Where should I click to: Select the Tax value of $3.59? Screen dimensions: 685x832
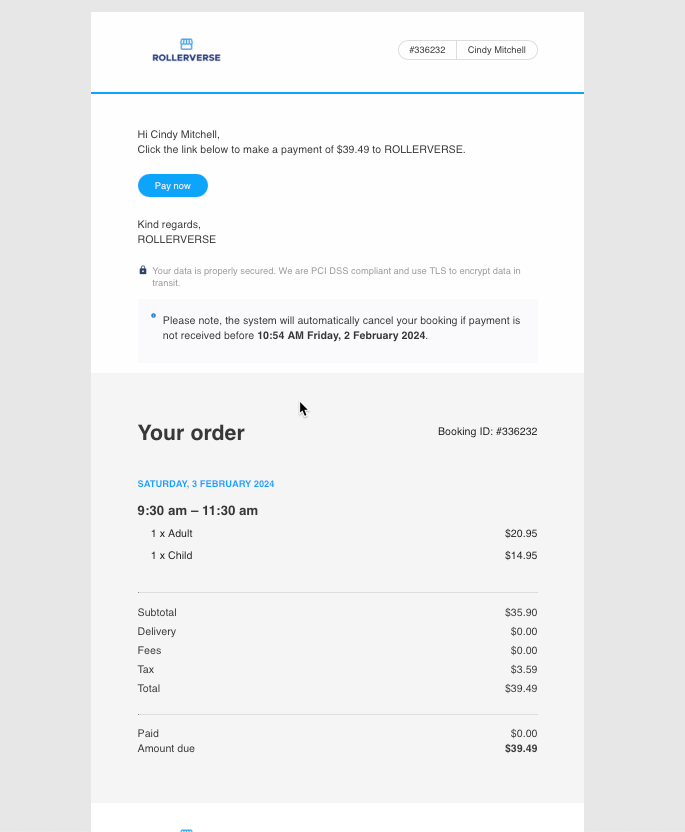(524, 669)
